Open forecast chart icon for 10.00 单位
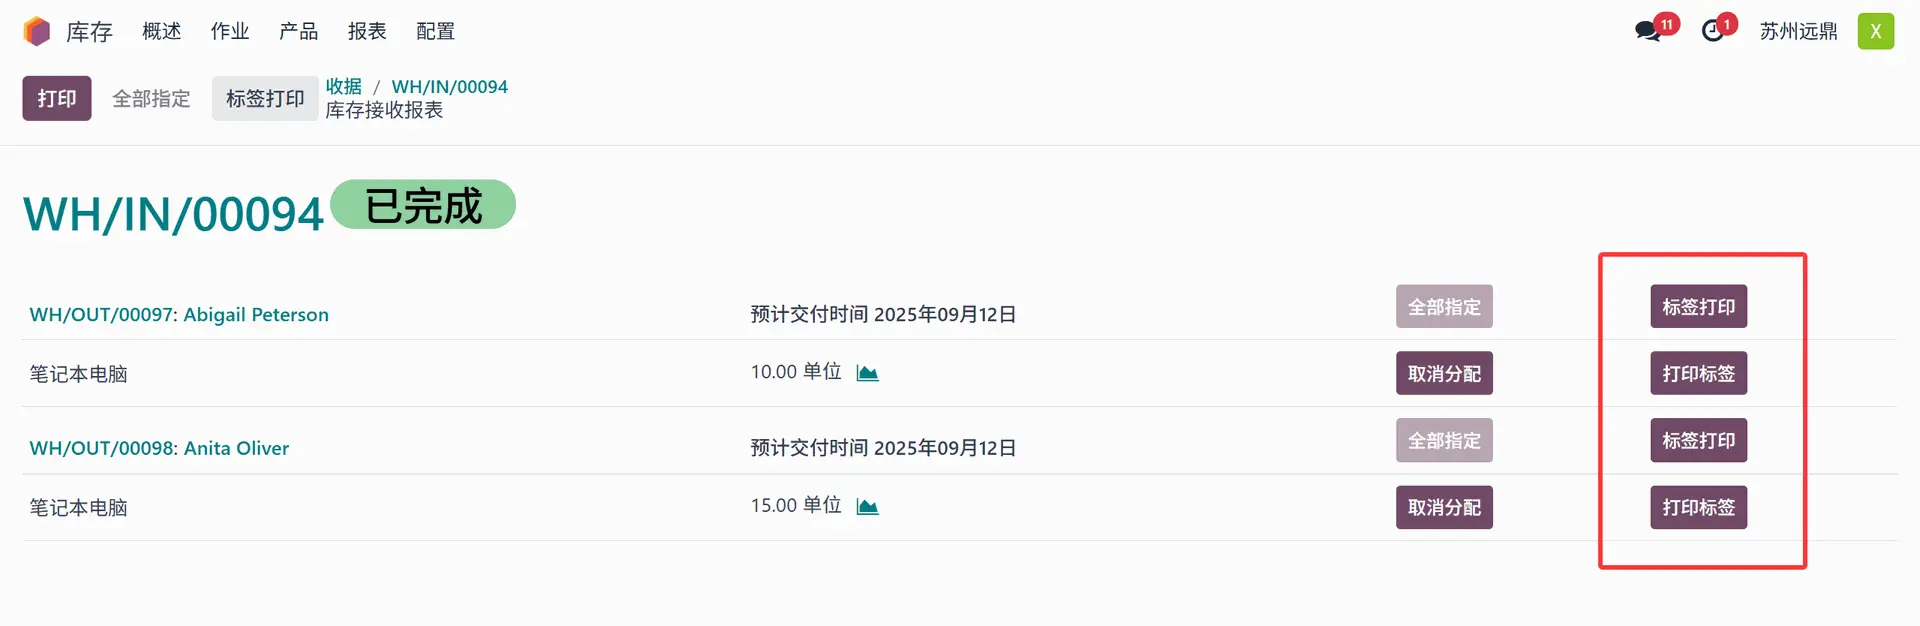The height and width of the screenshot is (626, 1920). point(867,373)
